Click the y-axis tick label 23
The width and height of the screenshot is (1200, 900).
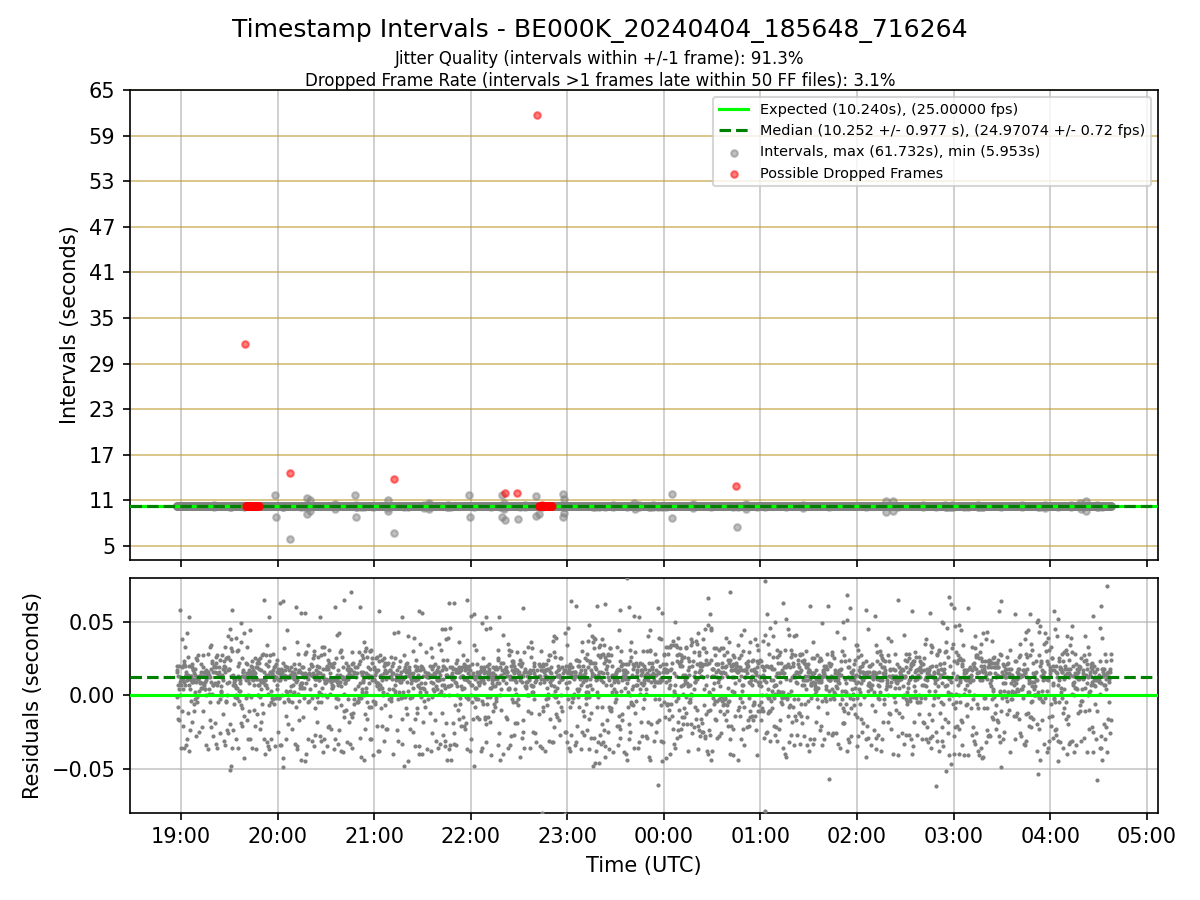[x=103, y=409]
